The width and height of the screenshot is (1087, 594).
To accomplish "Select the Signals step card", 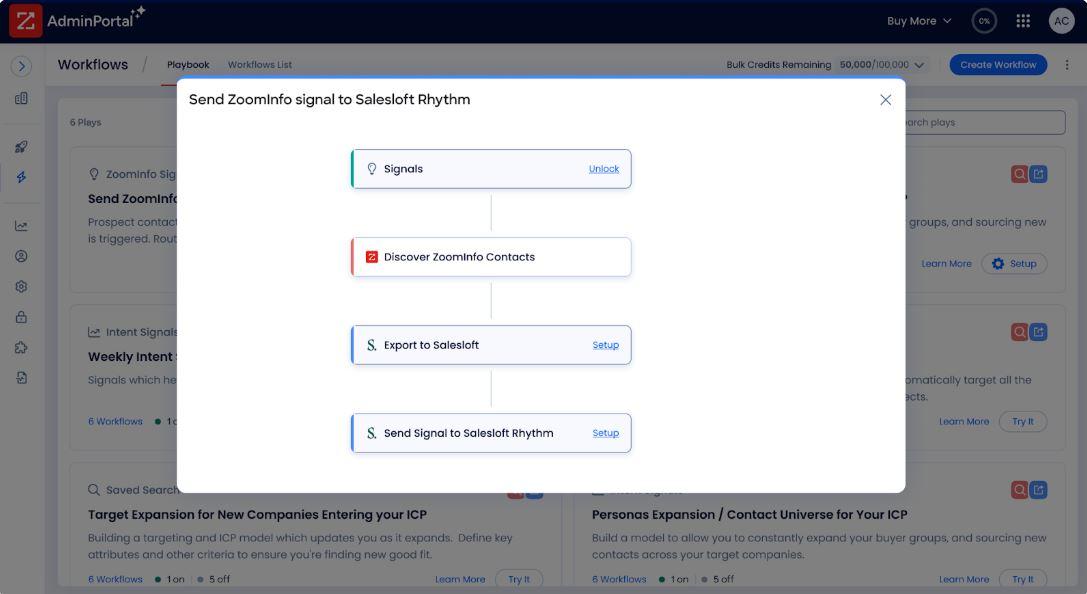I will tap(491, 169).
